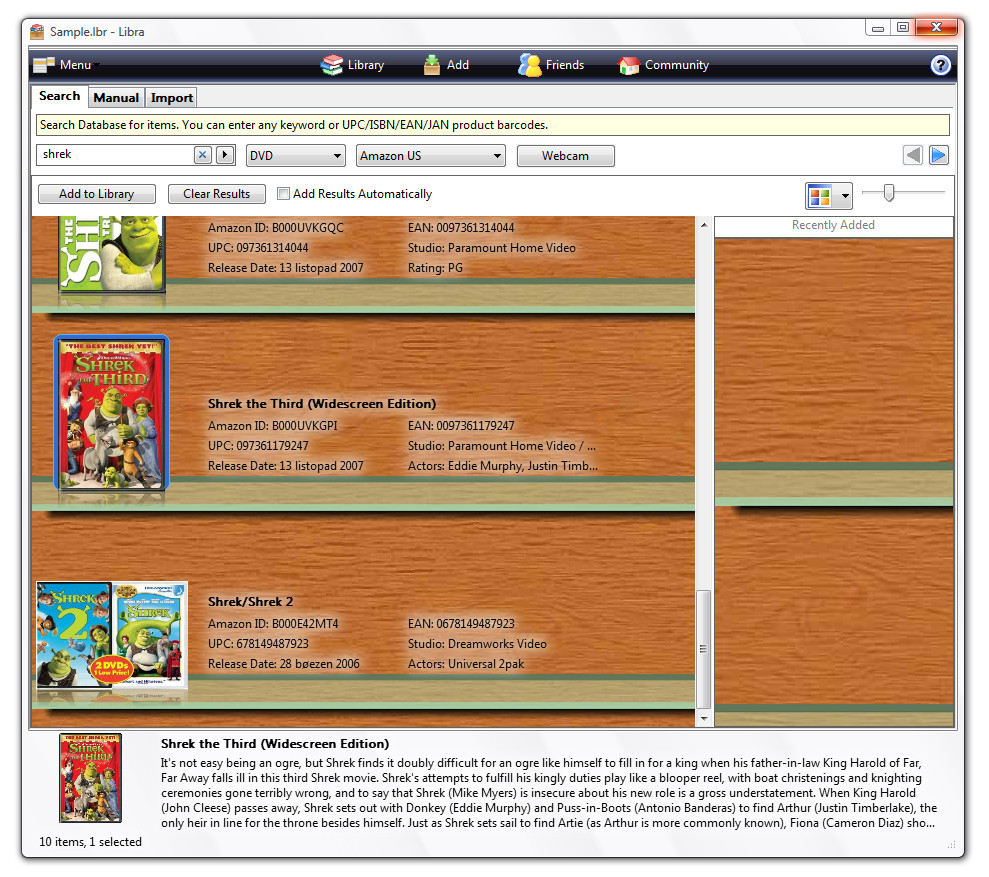Open the view mode selector icon
Screen dimensions: 989x877
click(x=820, y=196)
